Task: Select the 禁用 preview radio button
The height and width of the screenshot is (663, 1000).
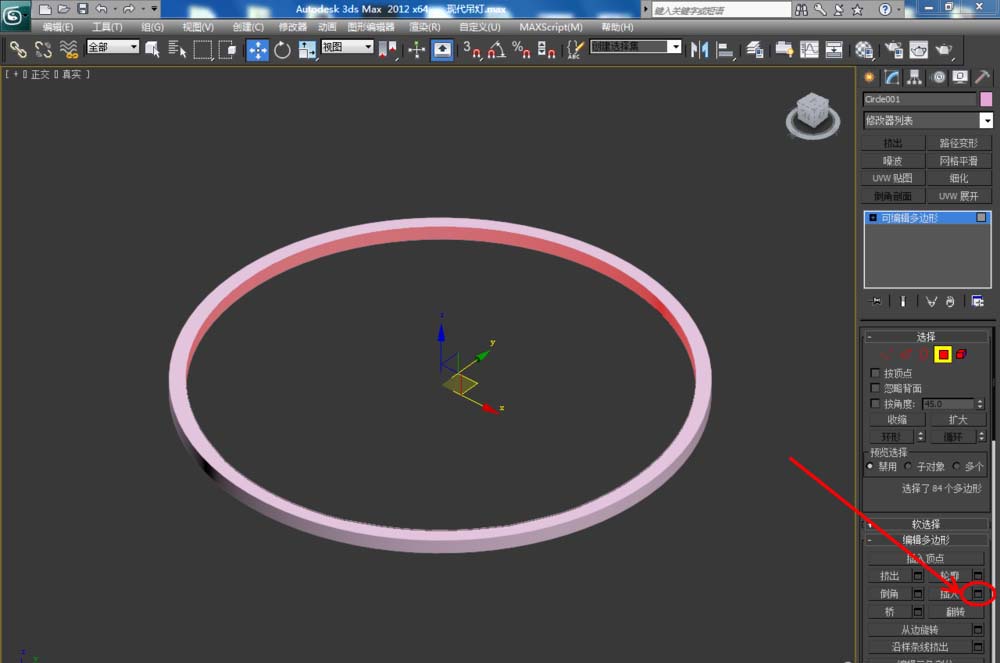Action: (870, 467)
